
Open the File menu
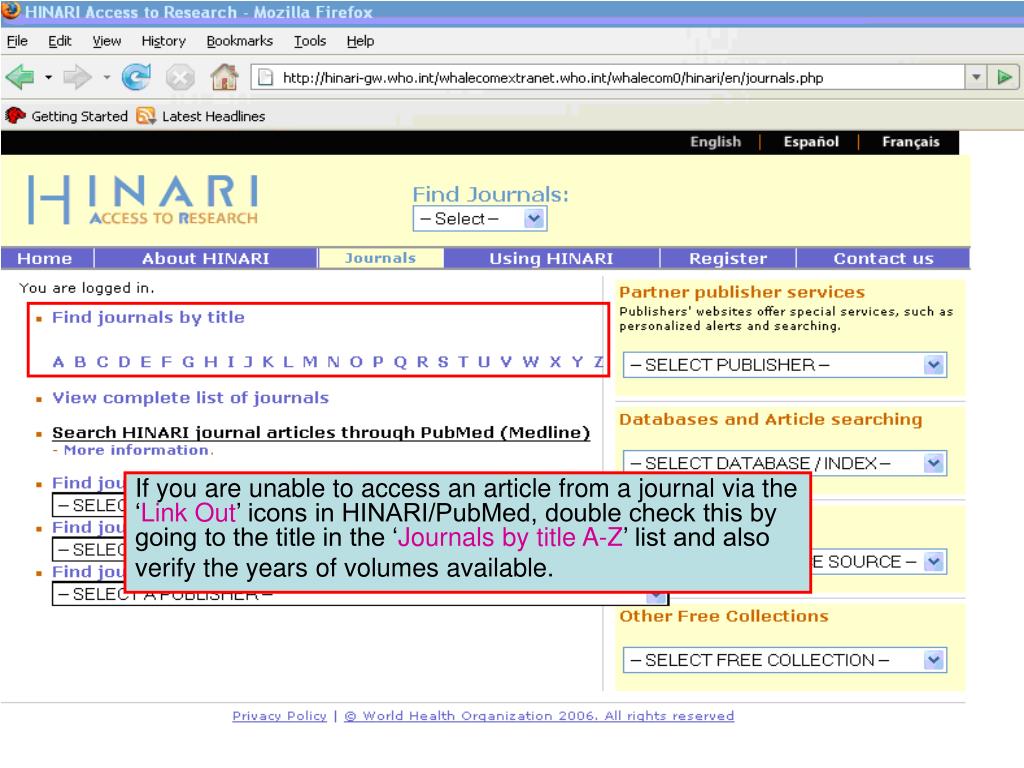coord(17,41)
